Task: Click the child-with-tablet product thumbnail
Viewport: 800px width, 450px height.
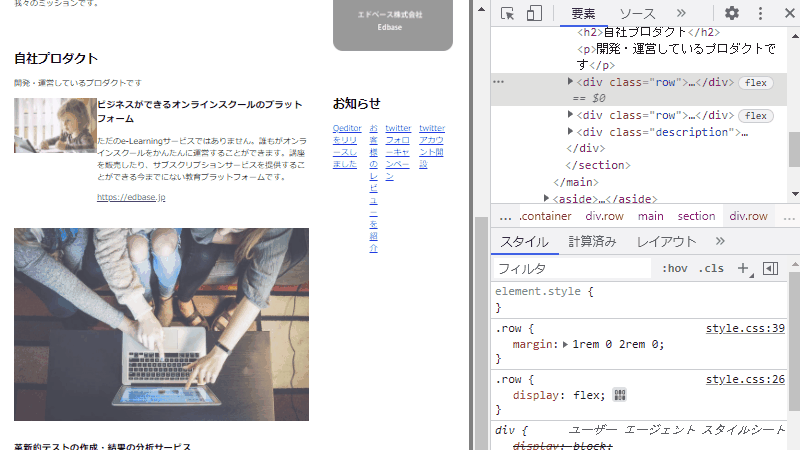Action: (x=55, y=126)
